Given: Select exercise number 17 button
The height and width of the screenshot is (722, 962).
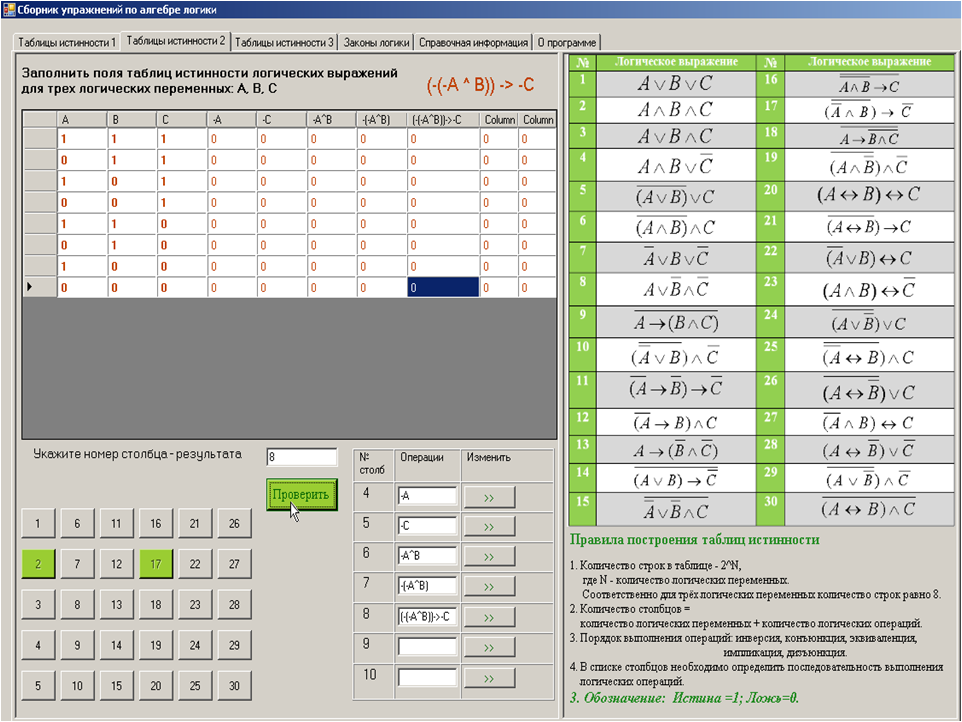Looking at the screenshot, I should (156, 564).
